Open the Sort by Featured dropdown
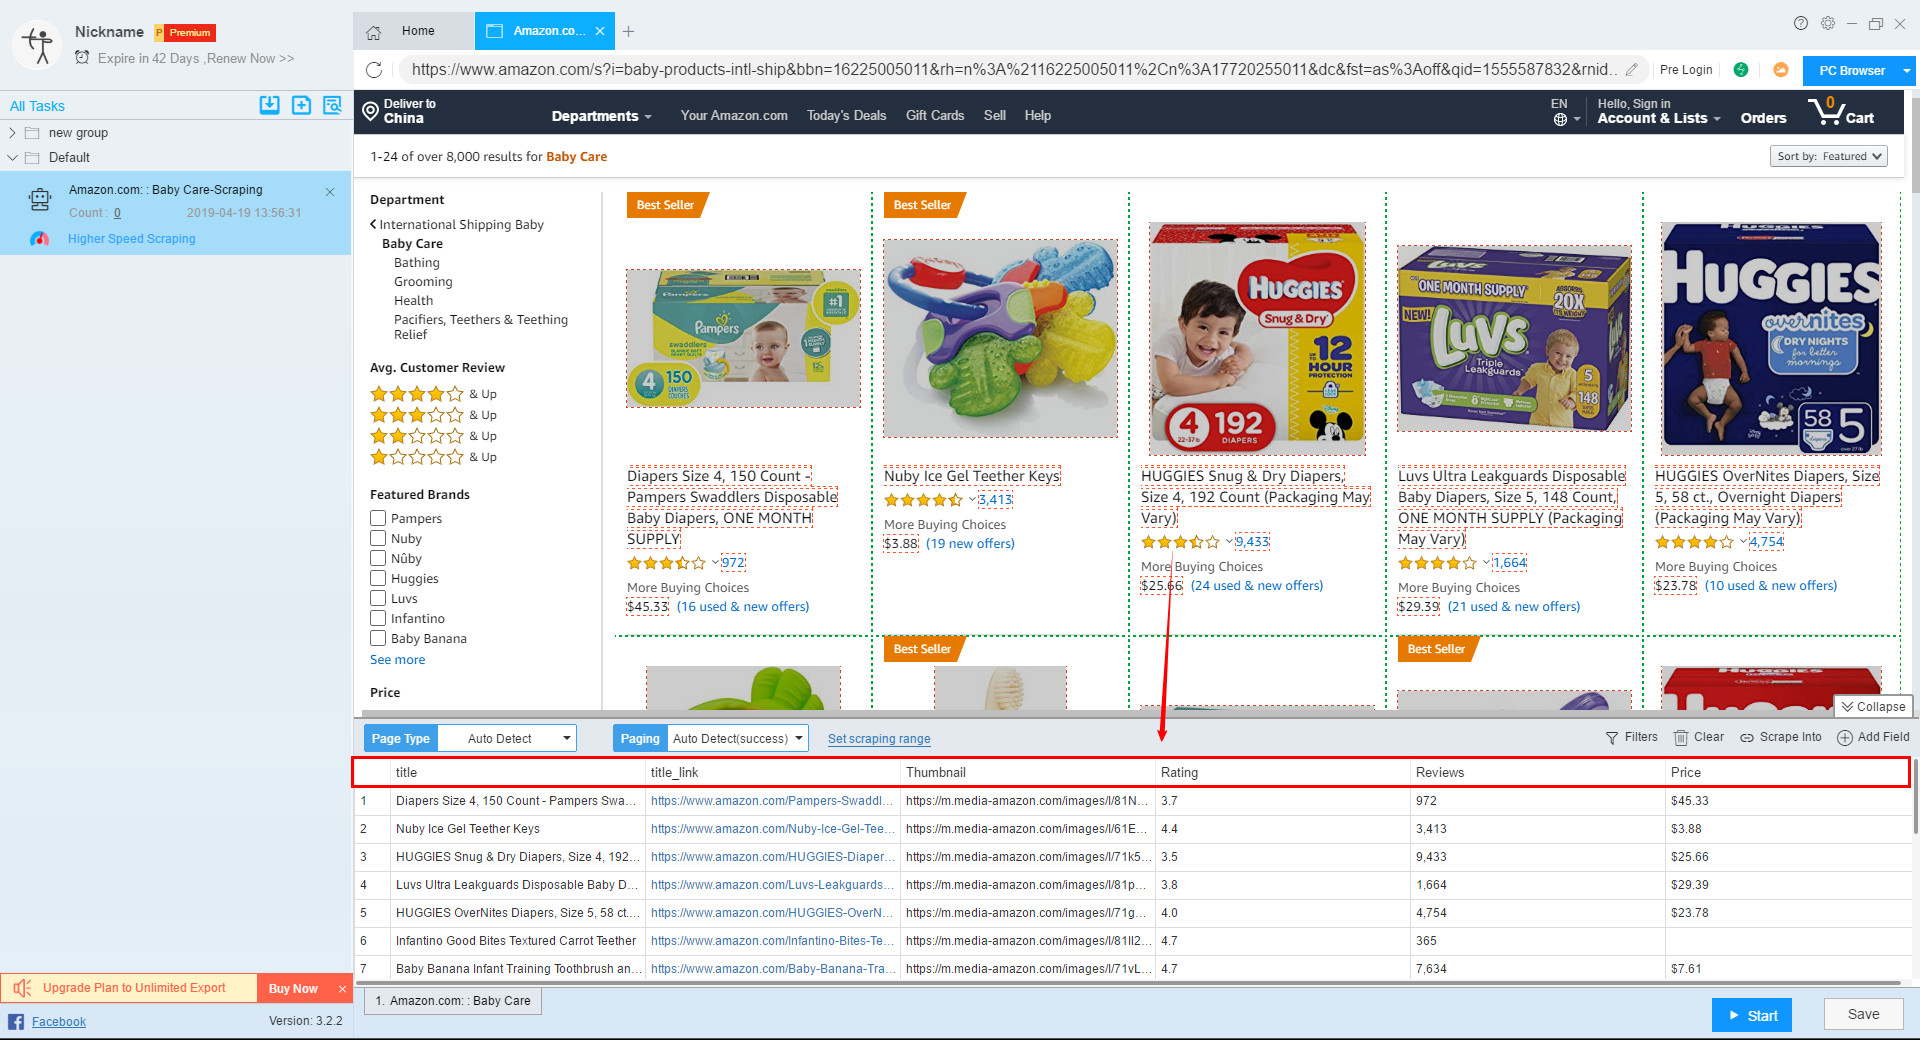This screenshot has height=1040, width=1920. 1828,157
